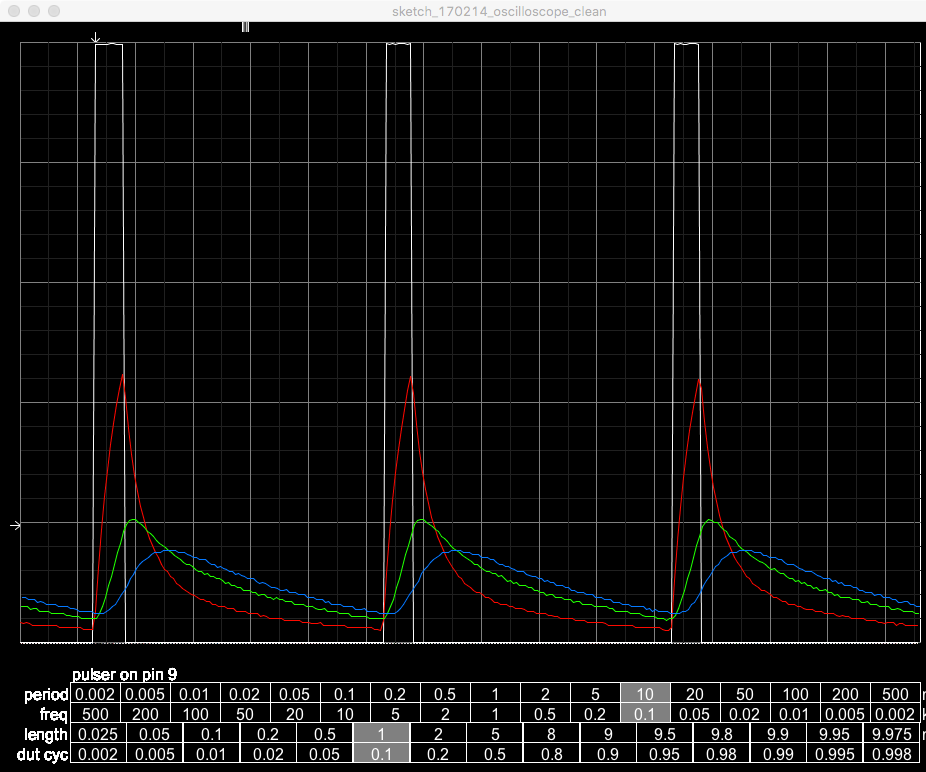Set length to 2
This screenshot has height=772, width=926.
438,734
